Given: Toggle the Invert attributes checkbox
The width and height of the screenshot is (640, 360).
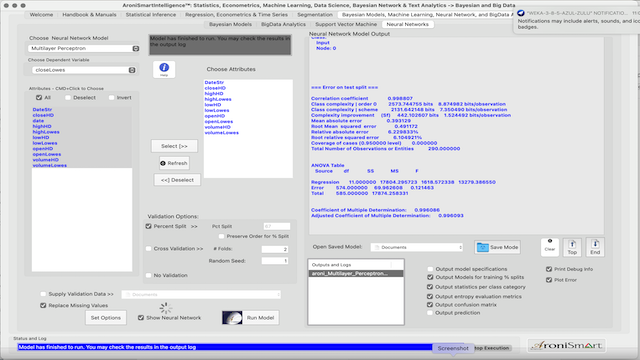Looking at the screenshot, I should [111, 98].
